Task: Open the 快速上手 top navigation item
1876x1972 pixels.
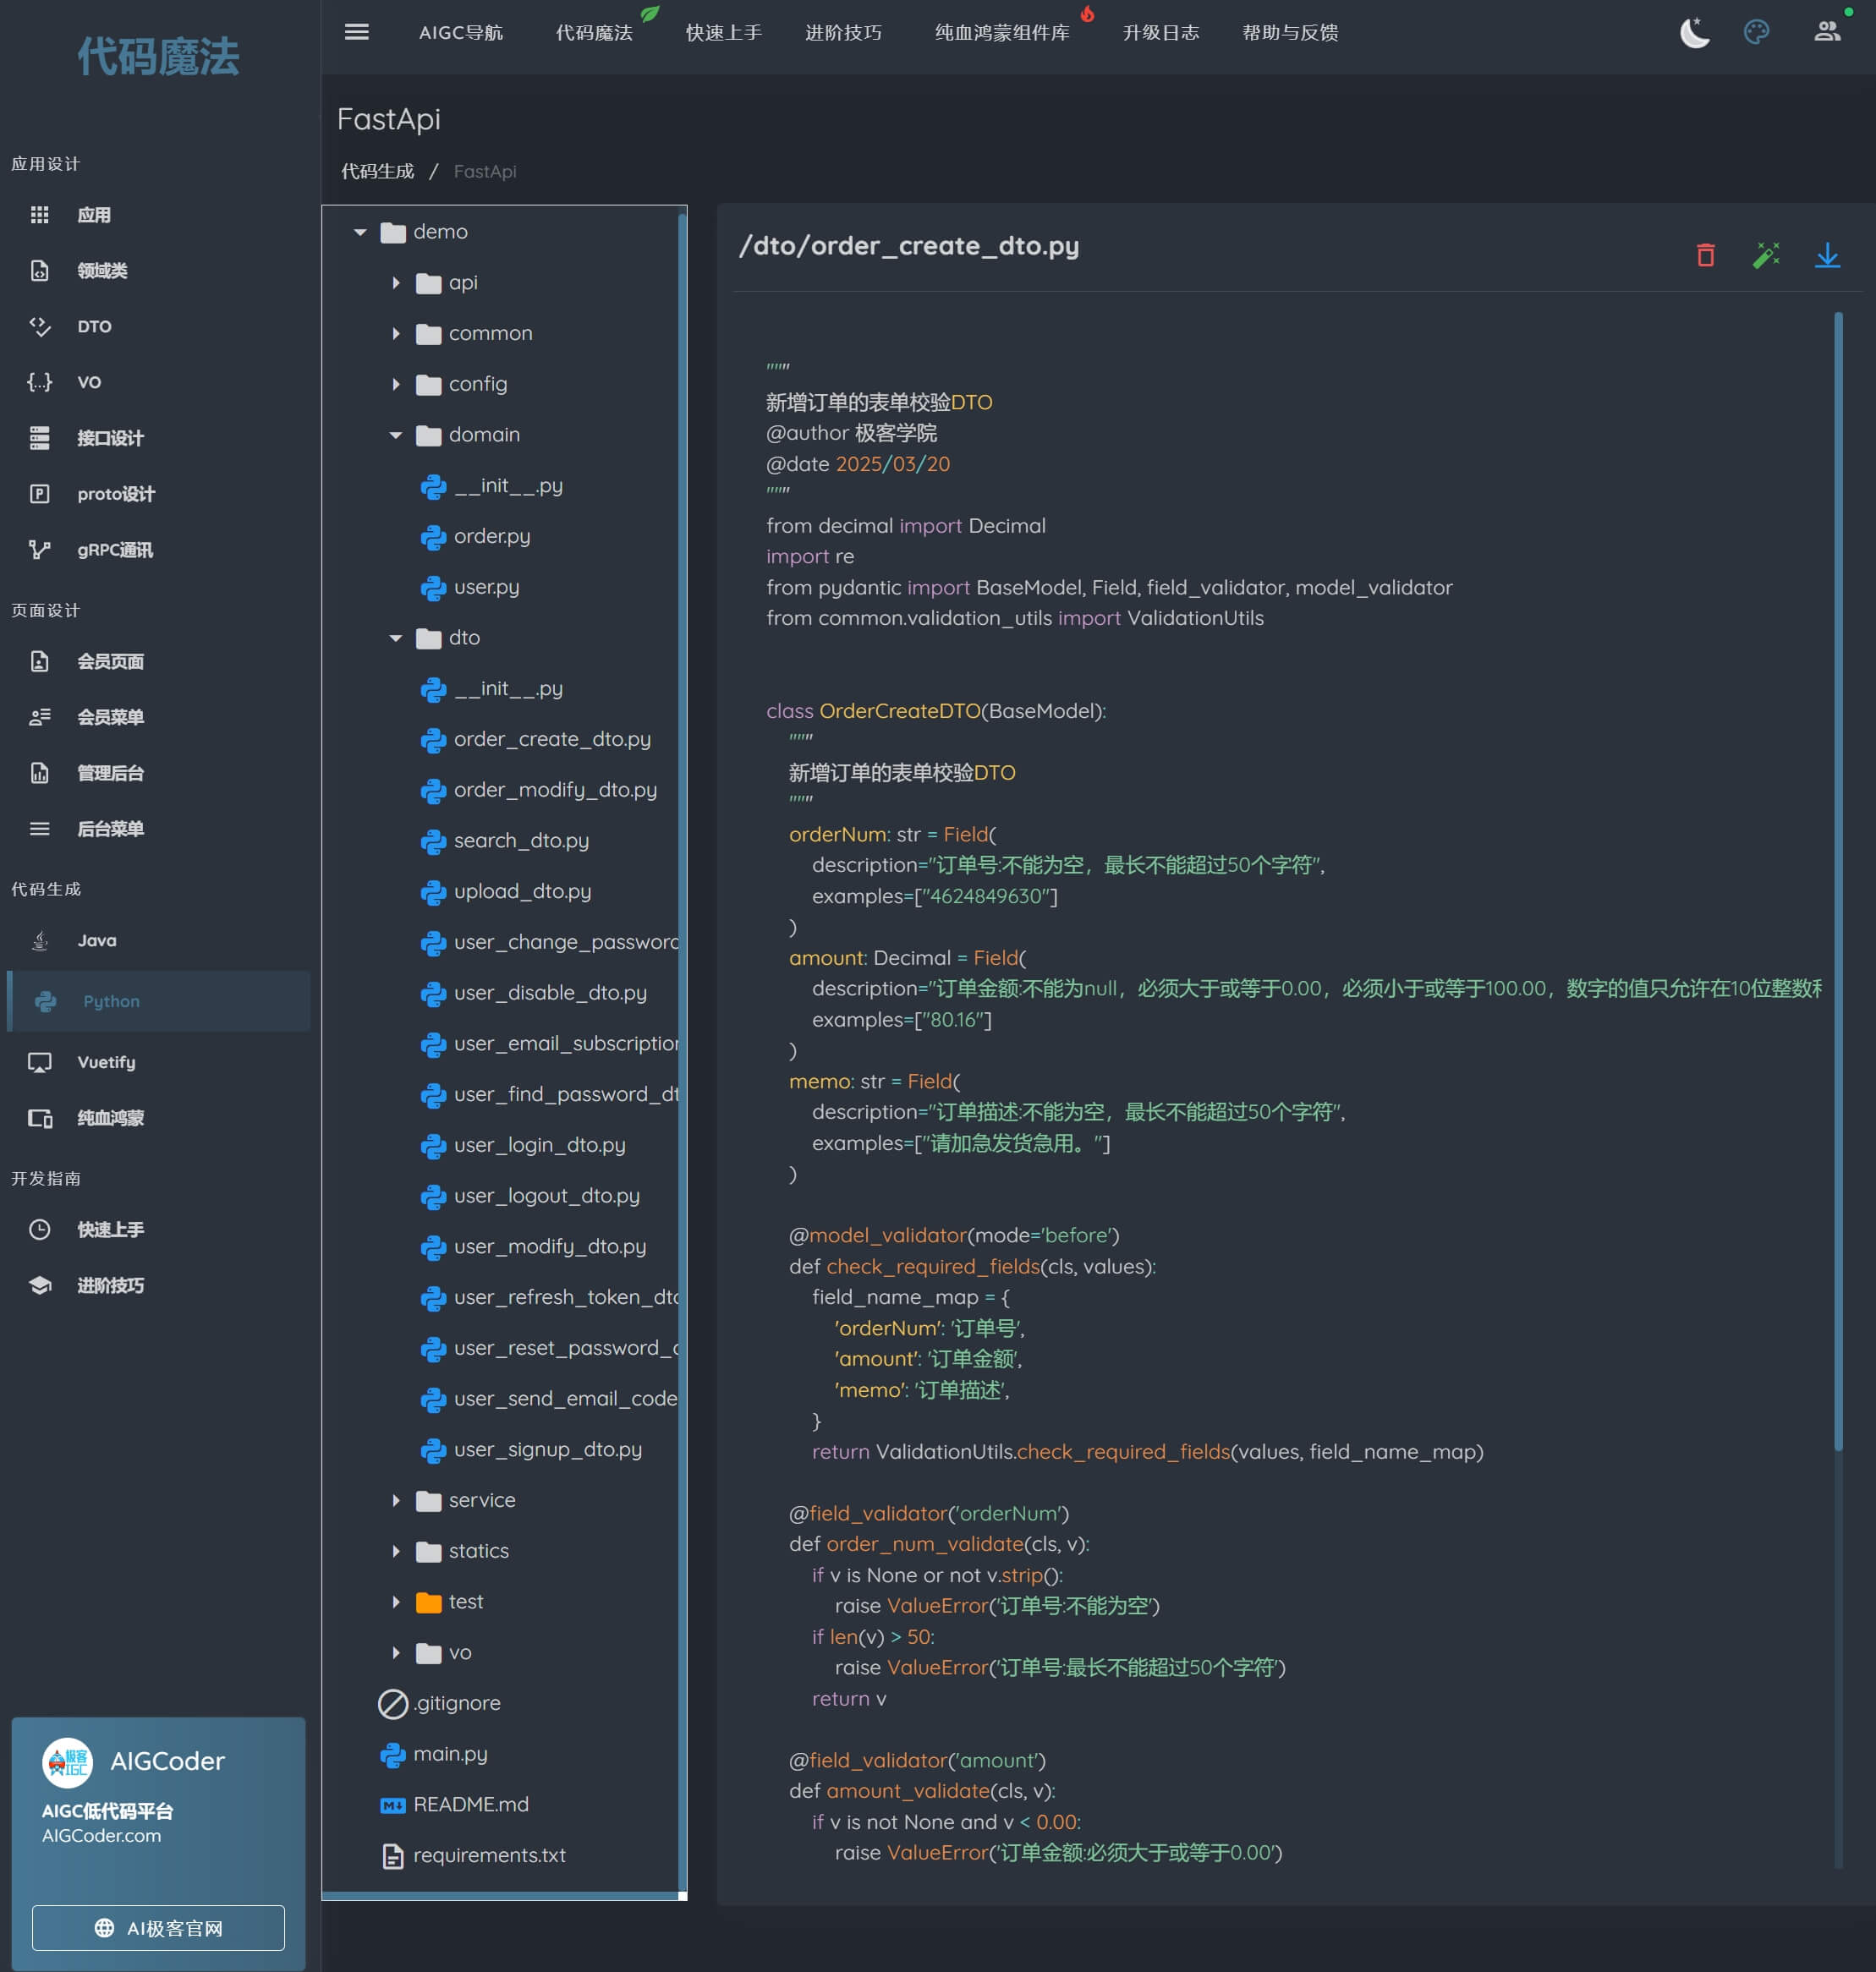Action: pos(723,32)
